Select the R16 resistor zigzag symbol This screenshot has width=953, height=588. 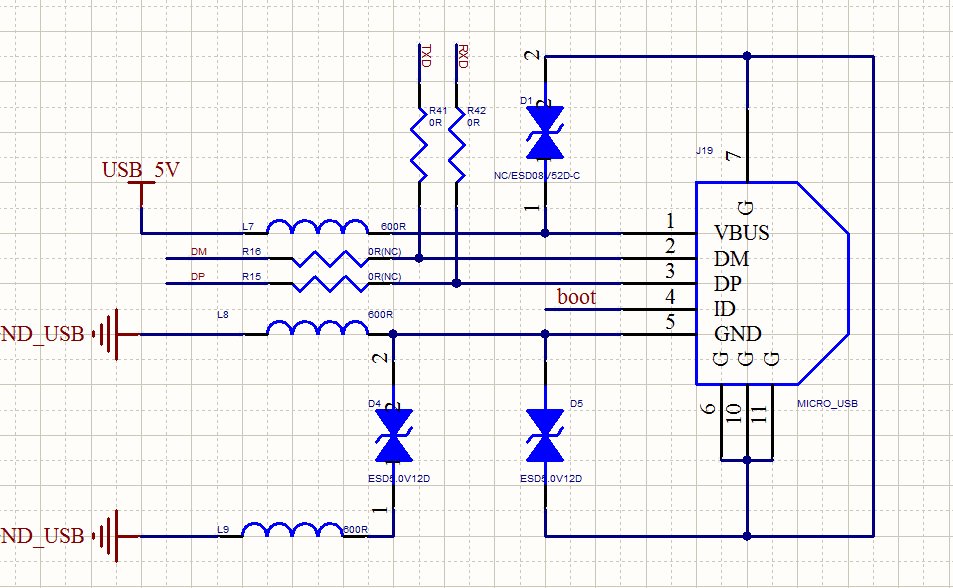point(330,258)
